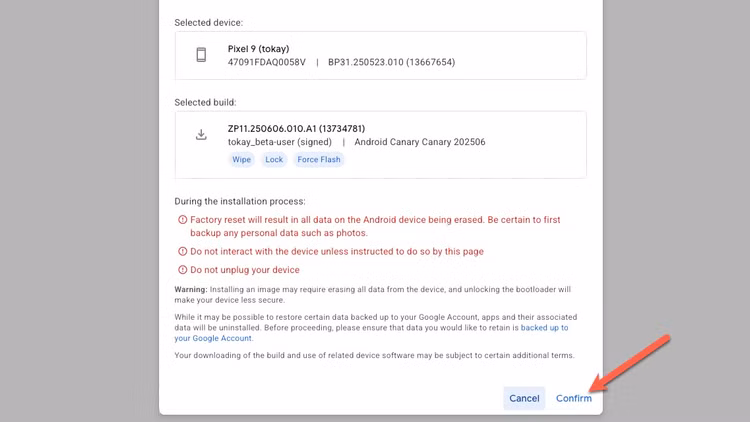The width and height of the screenshot is (750, 422).
Task: Click the factory reset warning icon
Action: tap(182, 220)
